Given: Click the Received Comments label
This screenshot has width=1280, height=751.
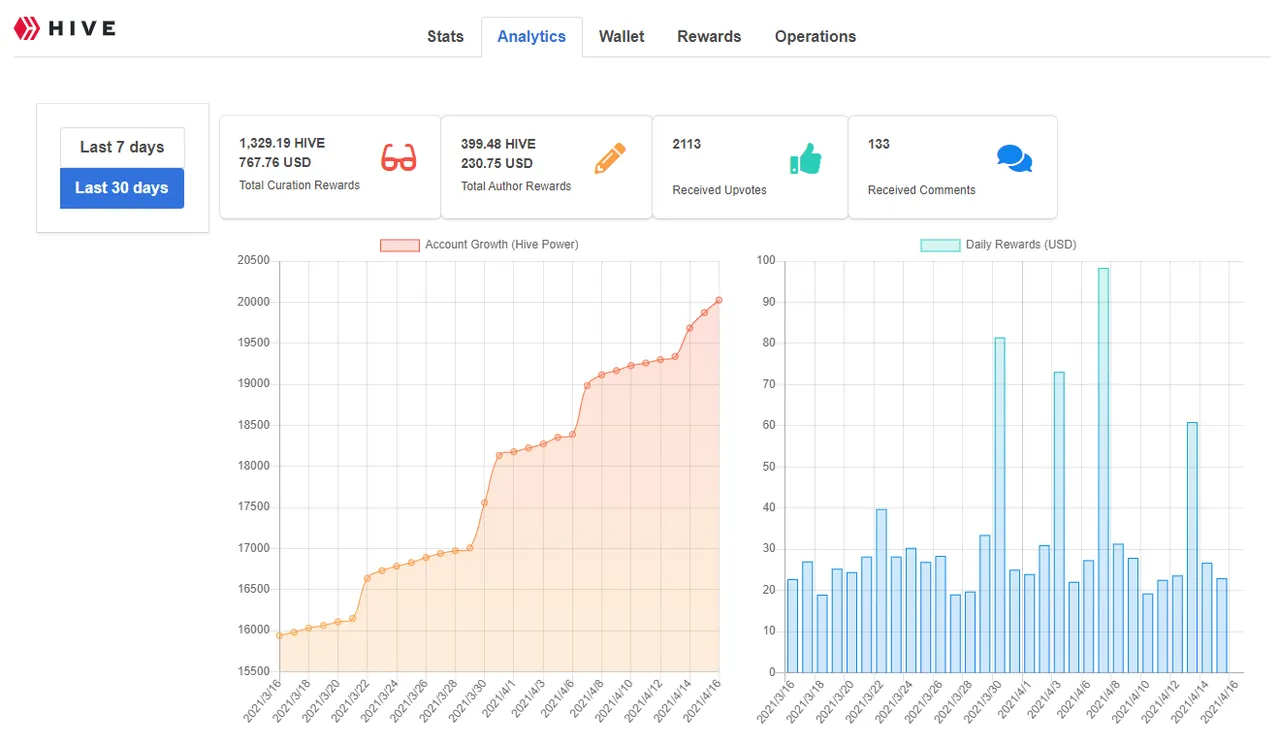Looking at the screenshot, I should (x=922, y=190).
